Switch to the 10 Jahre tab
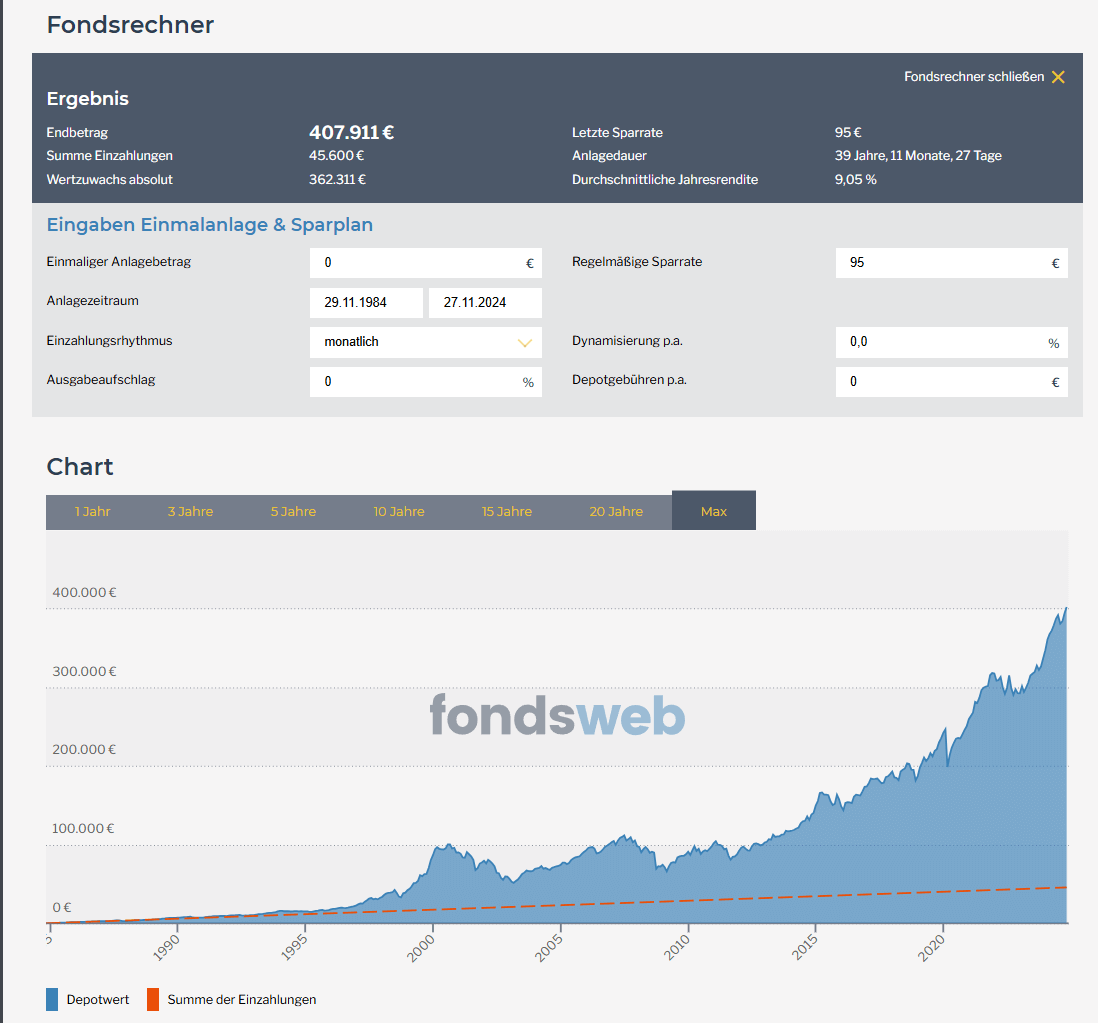 tap(399, 511)
